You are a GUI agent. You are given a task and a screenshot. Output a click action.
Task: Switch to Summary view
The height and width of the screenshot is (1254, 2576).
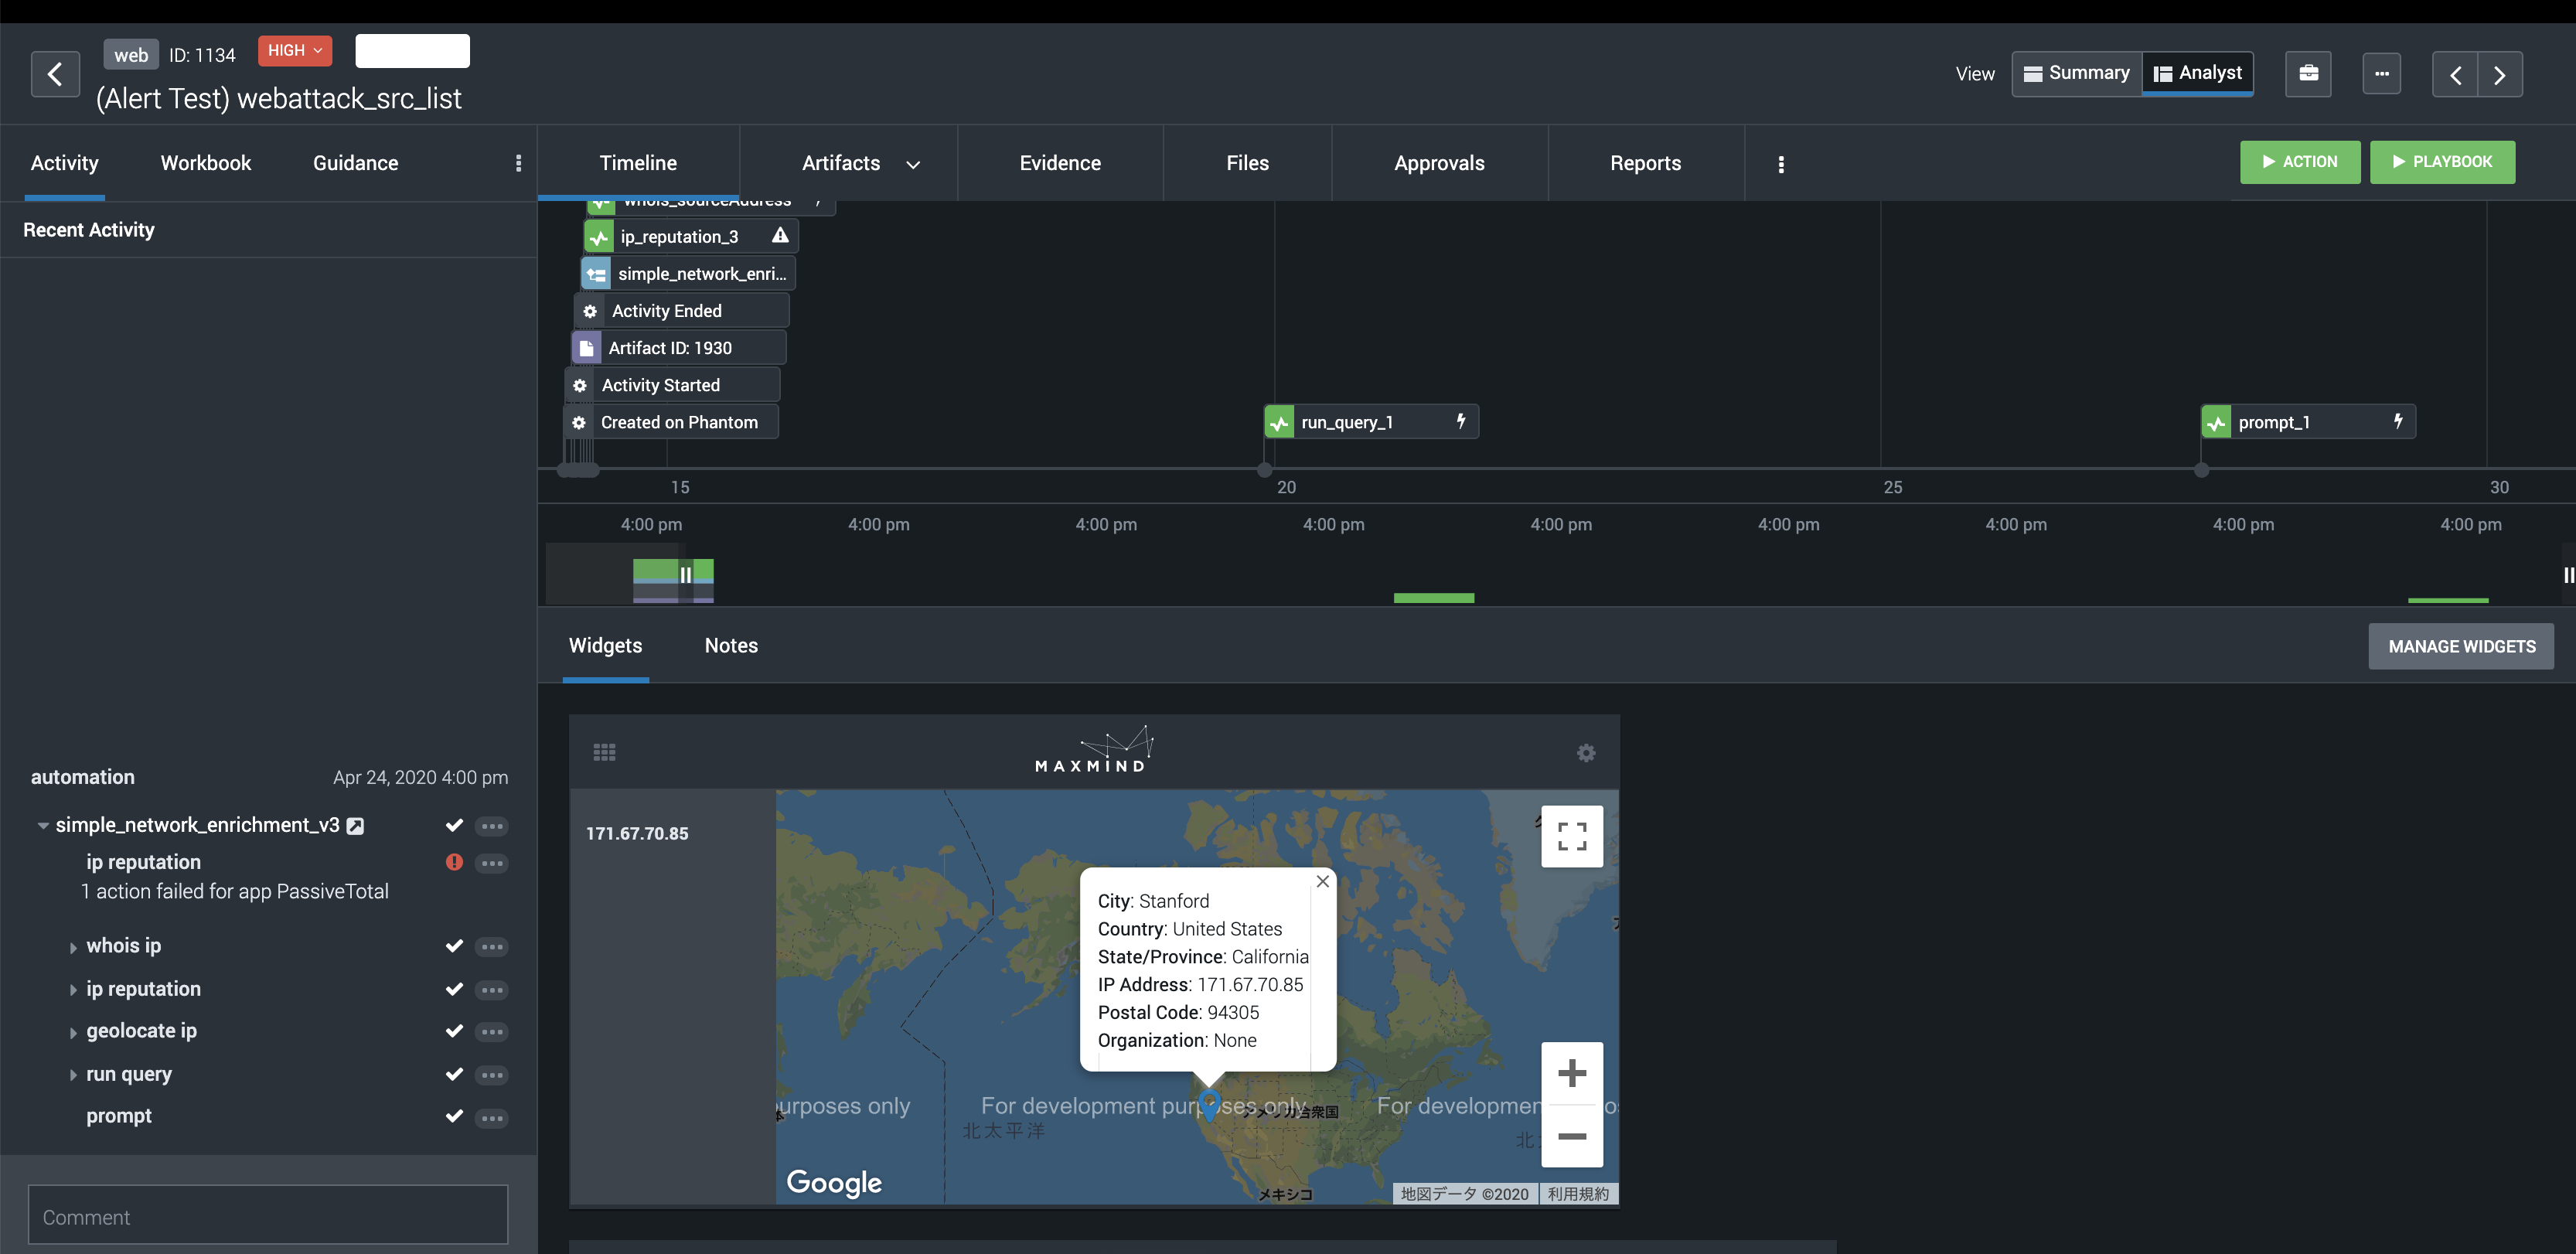coord(2077,73)
